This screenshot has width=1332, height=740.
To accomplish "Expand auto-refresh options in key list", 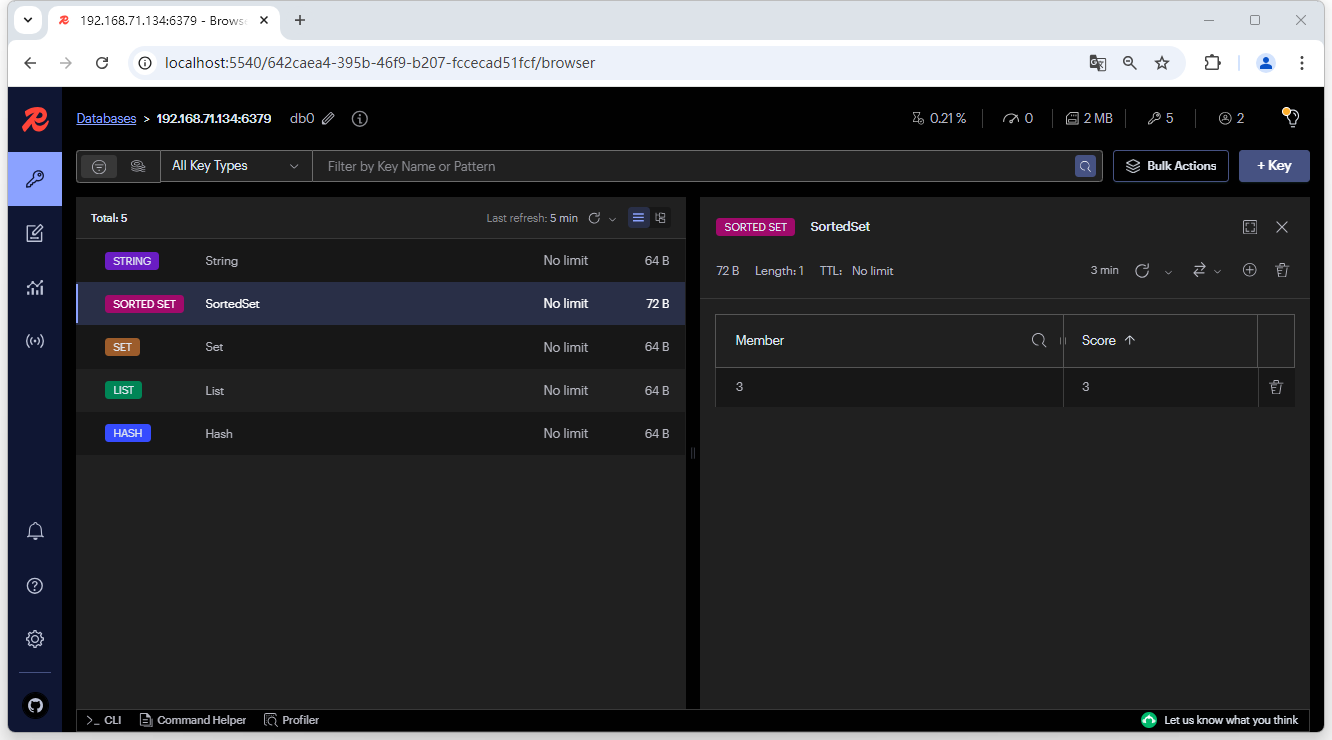I will [613, 219].
